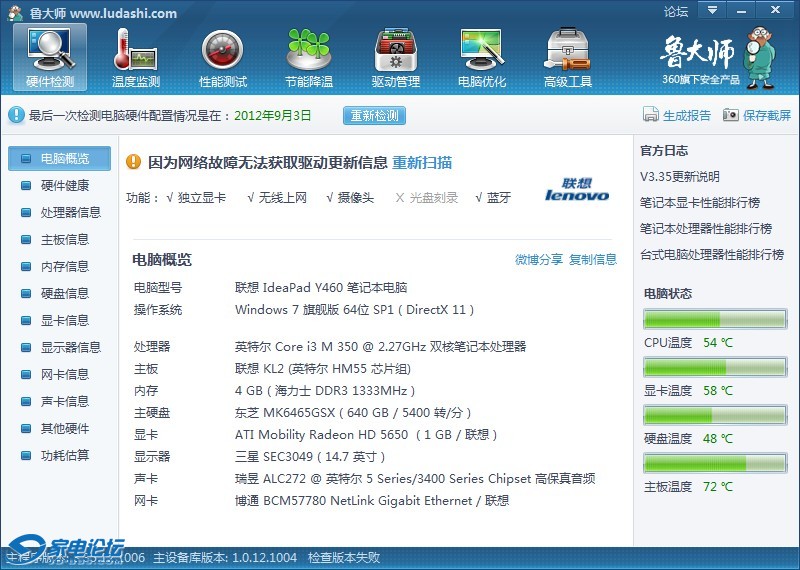This screenshot has width=800, height=570.
Task: Click the 显卡温度 progress bar
Action: (715, 367)
